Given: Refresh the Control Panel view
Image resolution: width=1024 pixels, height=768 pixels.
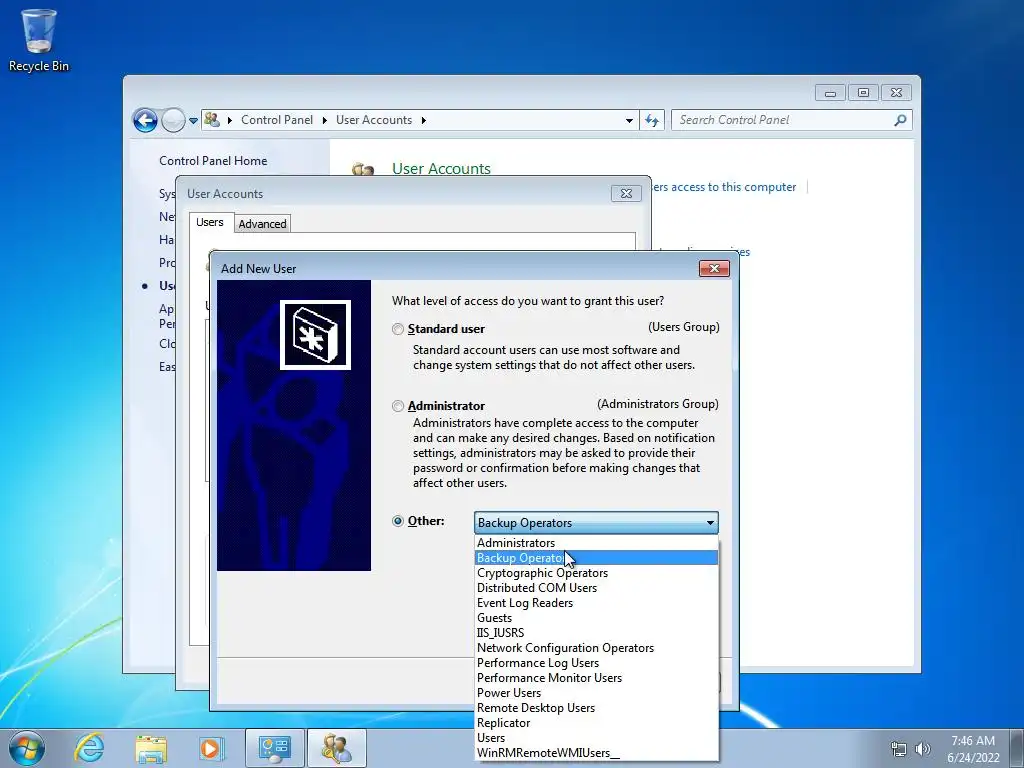Looking at the screenshot, I should (652, 120).
